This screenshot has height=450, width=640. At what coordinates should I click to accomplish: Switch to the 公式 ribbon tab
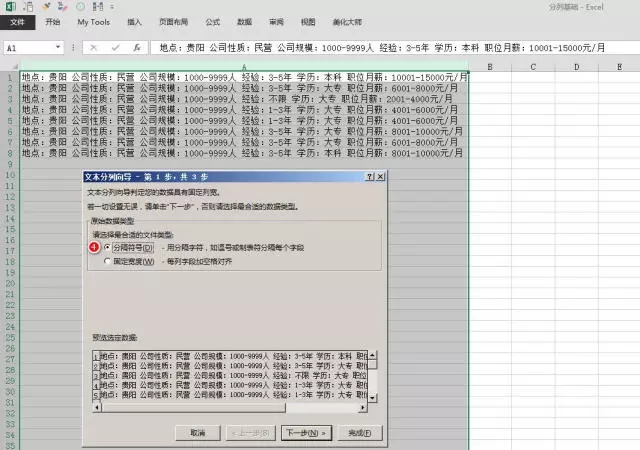click(x=213, y=22)
